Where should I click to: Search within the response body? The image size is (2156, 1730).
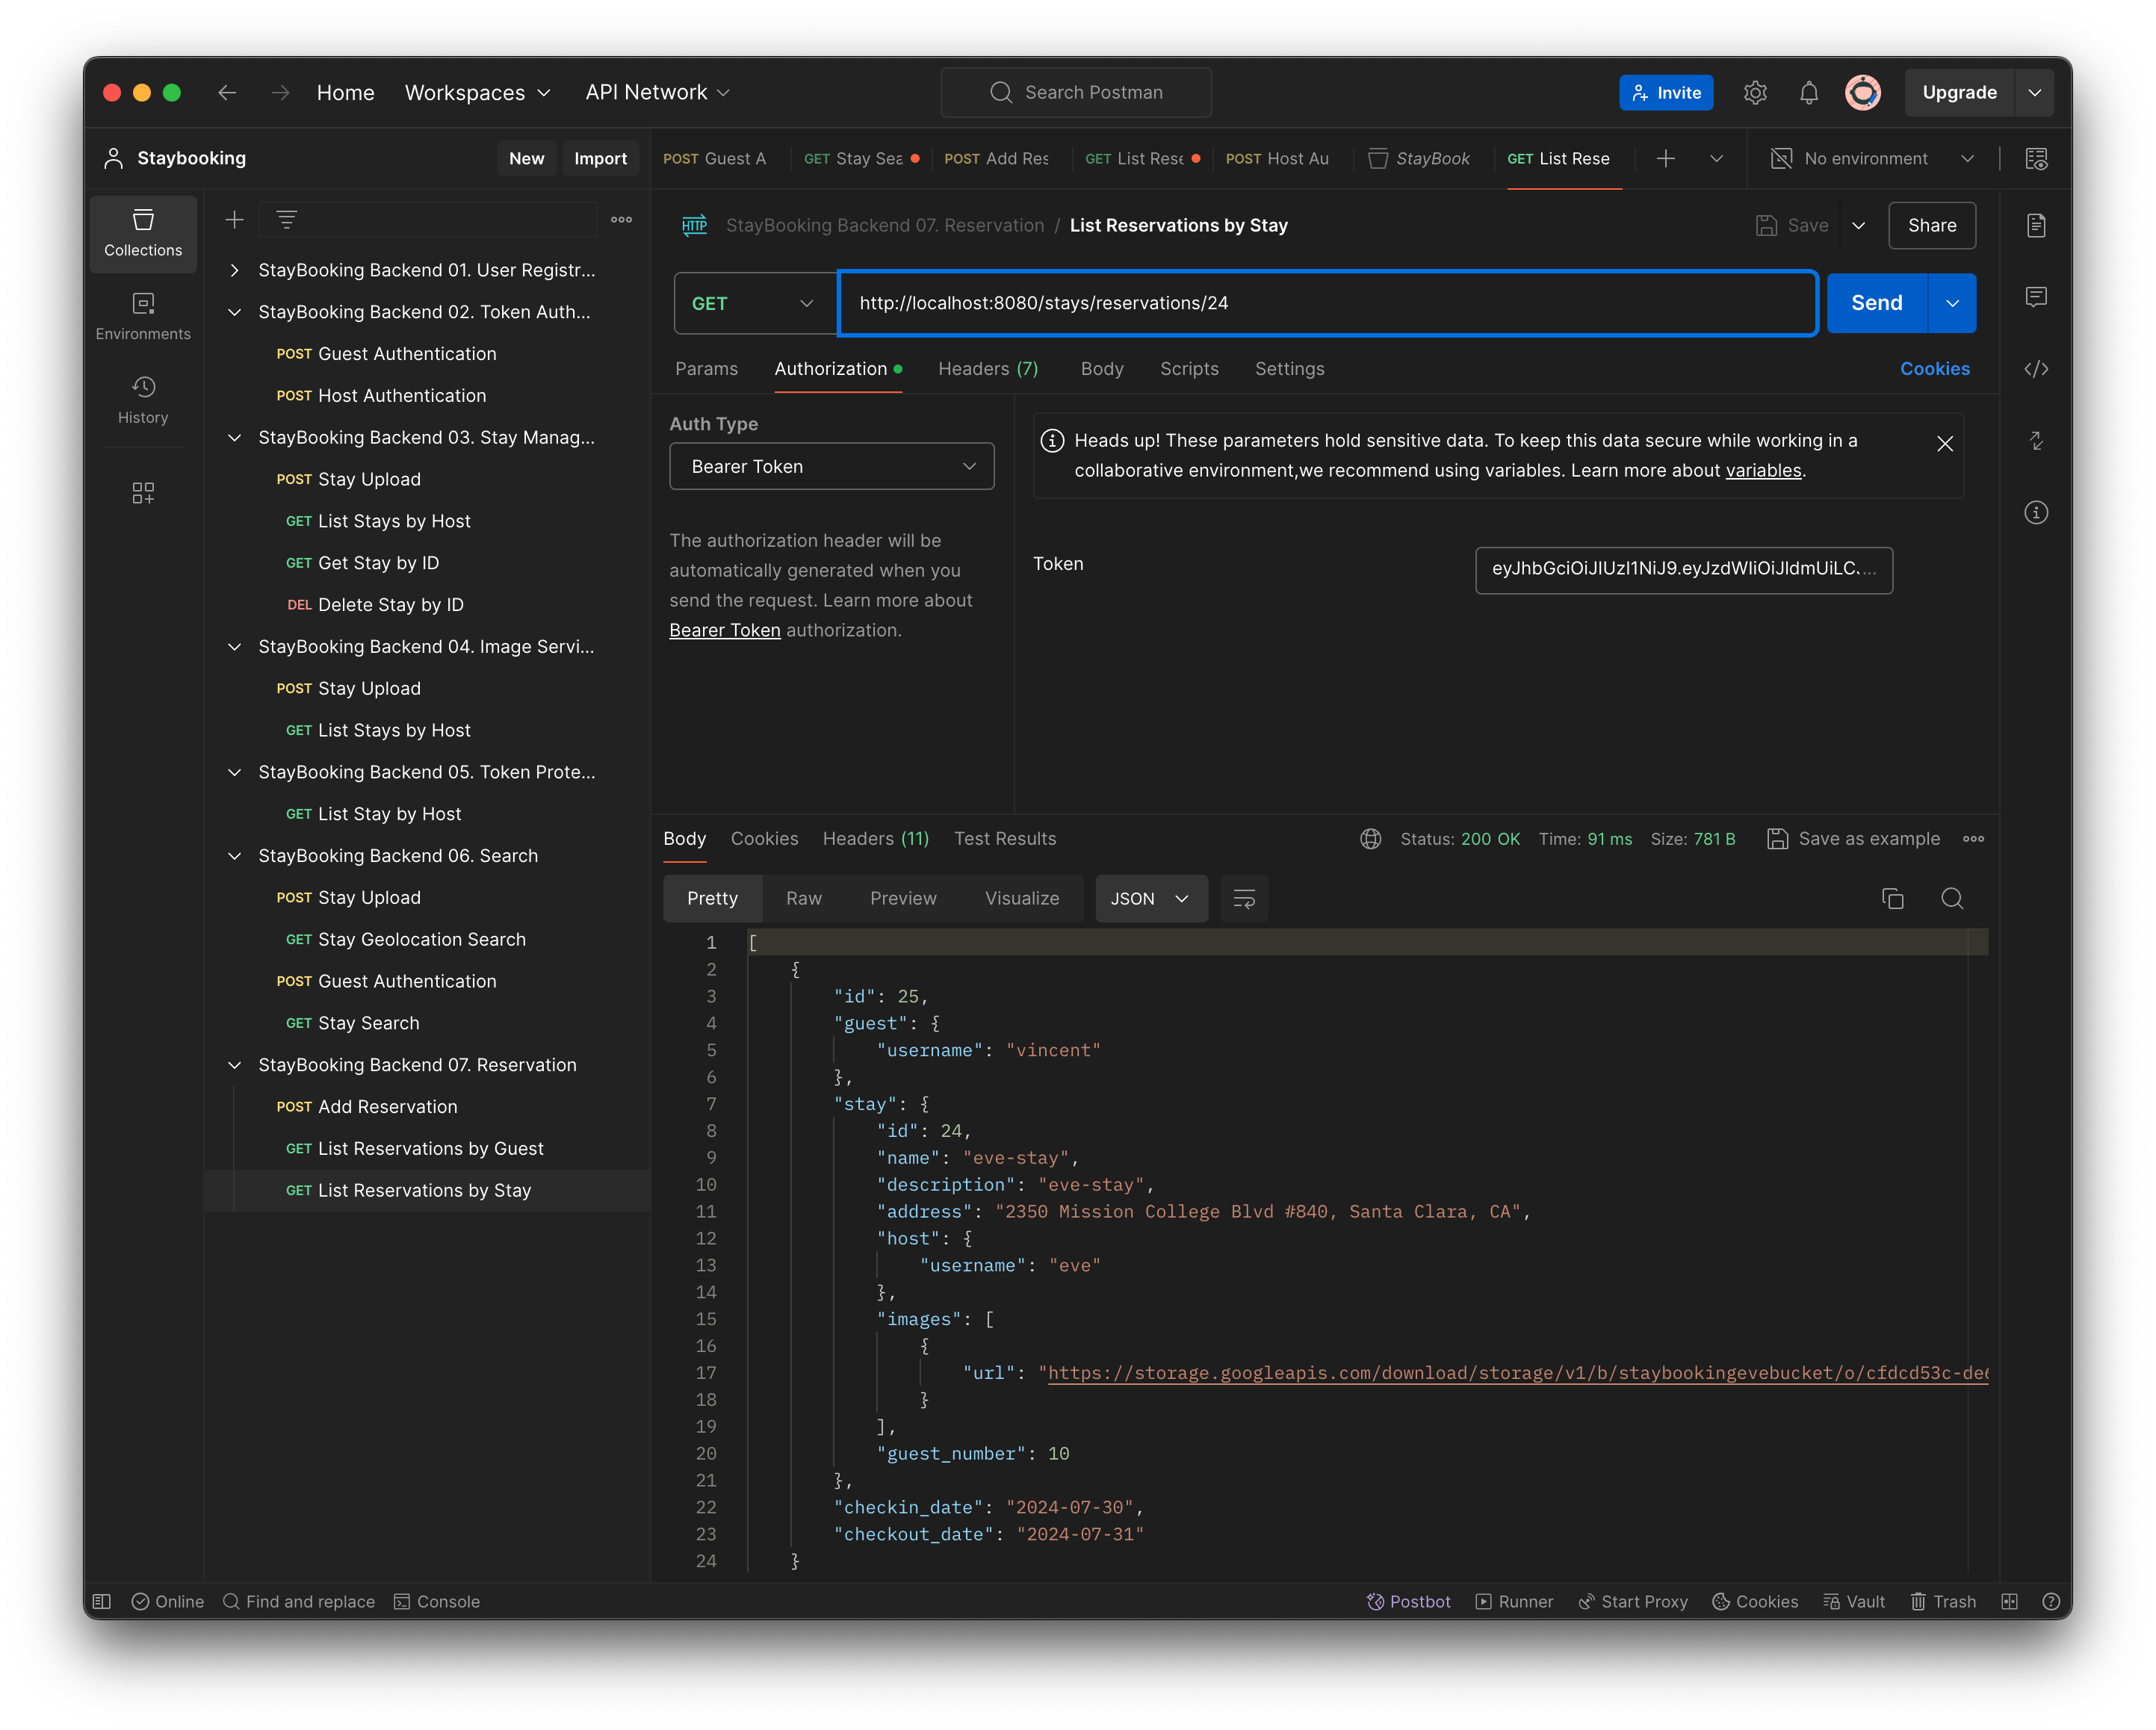1953,898
